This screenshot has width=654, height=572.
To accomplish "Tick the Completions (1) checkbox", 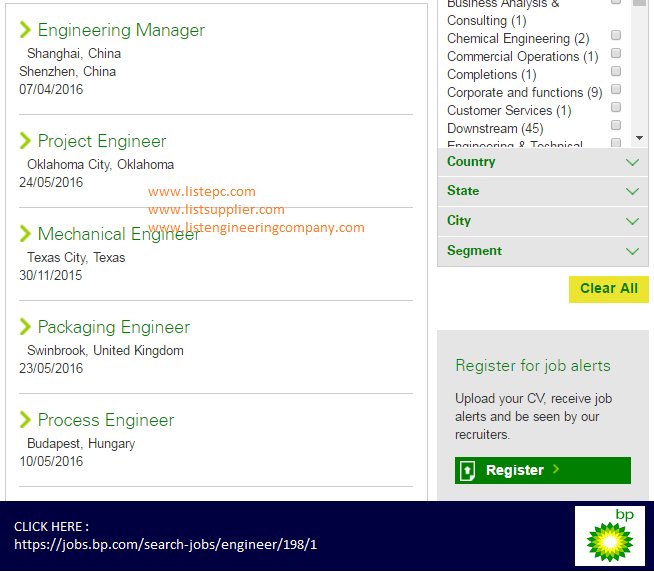I will click(x=616, y=71).
